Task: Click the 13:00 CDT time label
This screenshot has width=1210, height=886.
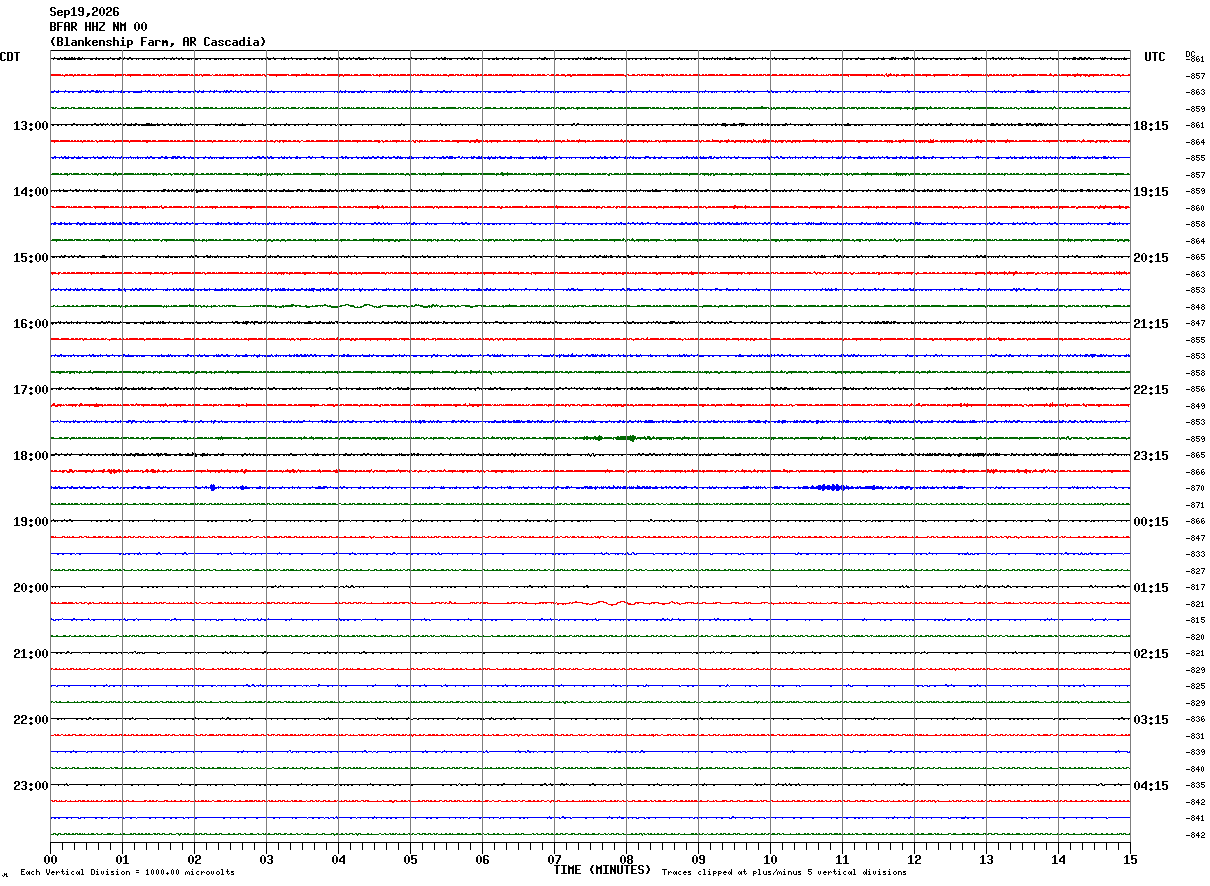Action: tap(31, 126)
